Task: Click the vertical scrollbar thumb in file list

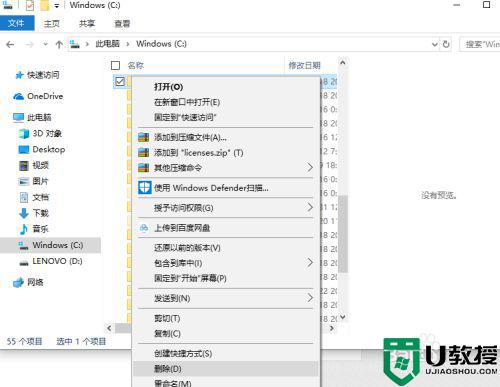Action: 343,234
